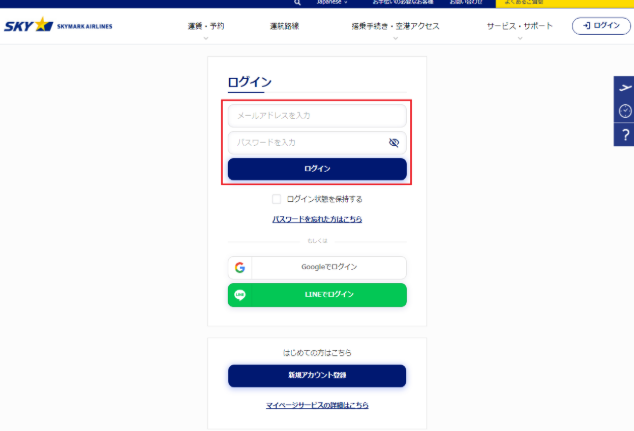The image size is (634, 431).
Task: Open the clock side panel icon
Action: click(x=625, y=111)
